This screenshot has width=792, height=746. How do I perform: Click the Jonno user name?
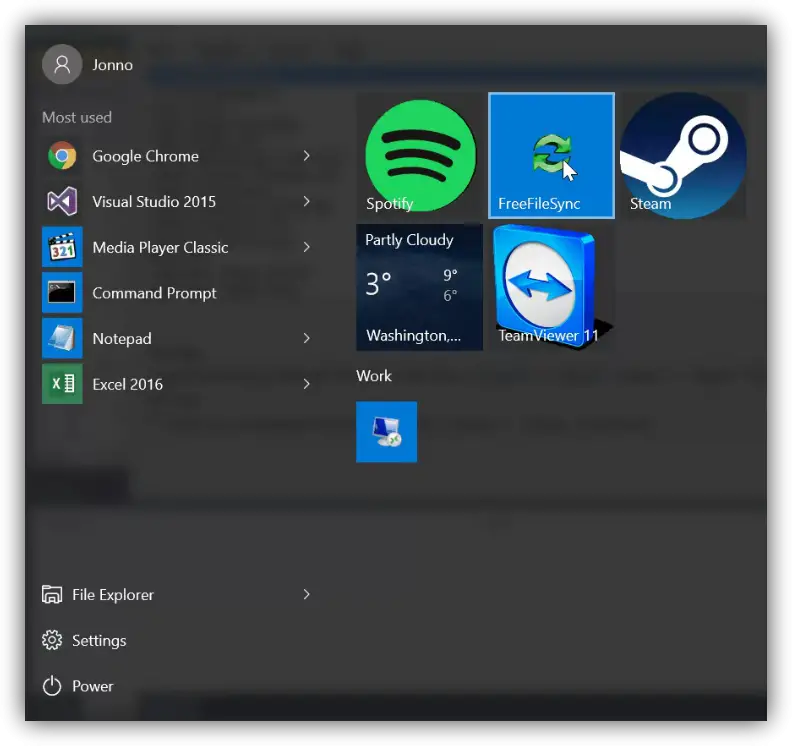point(113,65)
